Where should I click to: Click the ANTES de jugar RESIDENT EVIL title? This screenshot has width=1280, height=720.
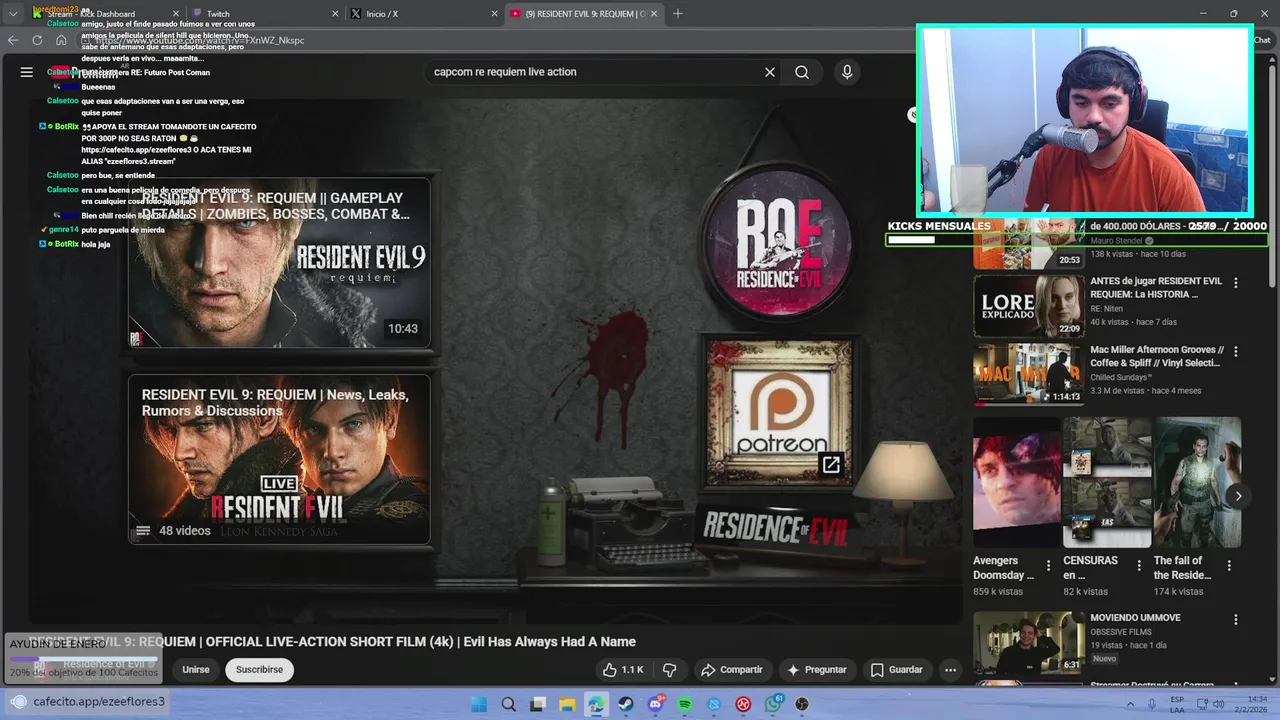[x=1156, y=288]
